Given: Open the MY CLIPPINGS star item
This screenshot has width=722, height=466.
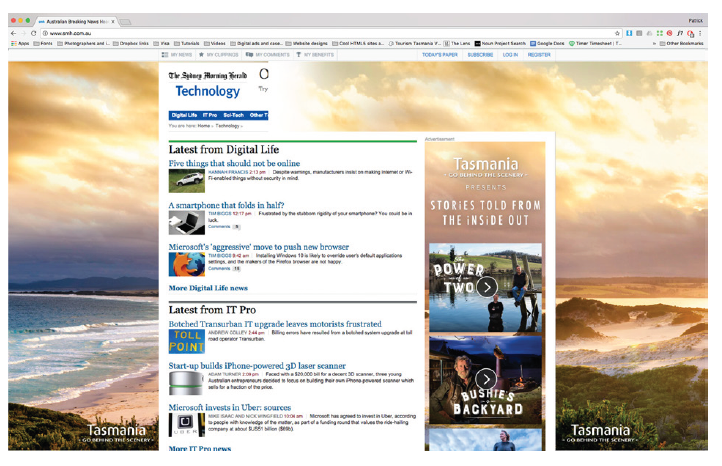Looking at the screenshot, I should (218, 54).
